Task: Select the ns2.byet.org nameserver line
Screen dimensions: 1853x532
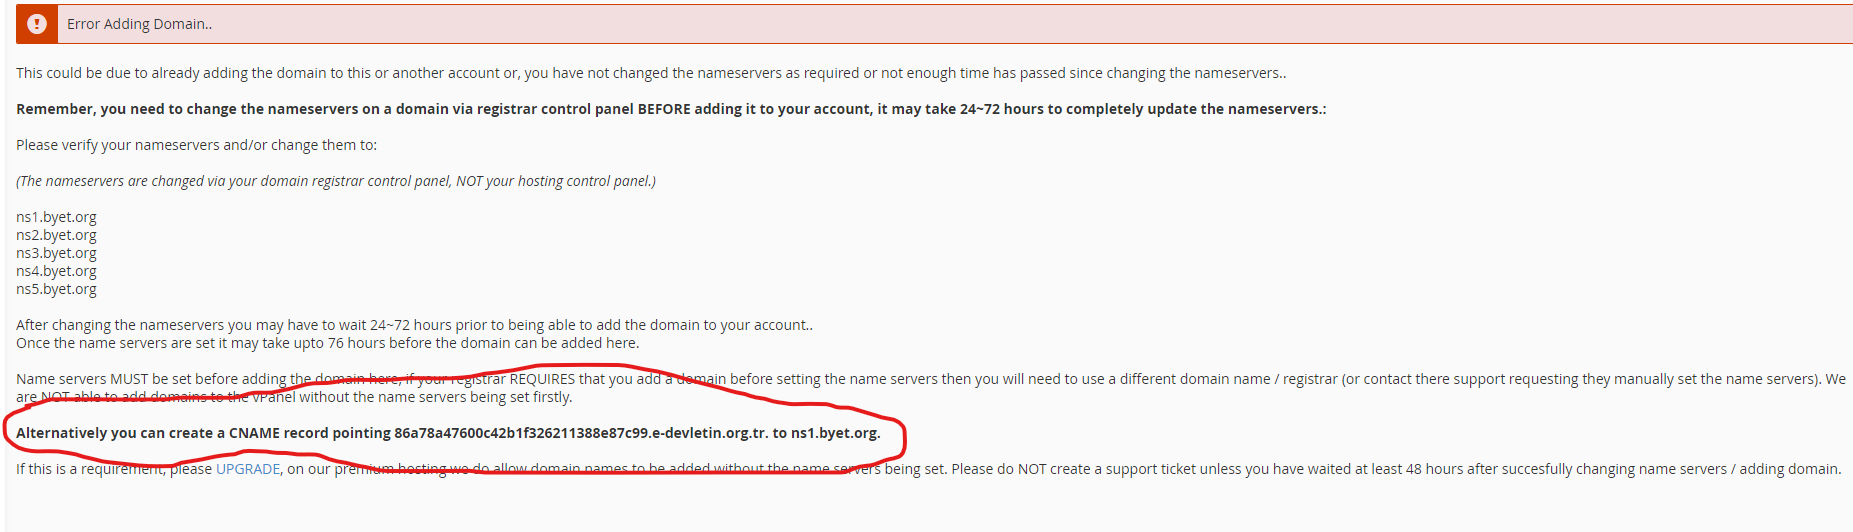Action: [56, 235]
